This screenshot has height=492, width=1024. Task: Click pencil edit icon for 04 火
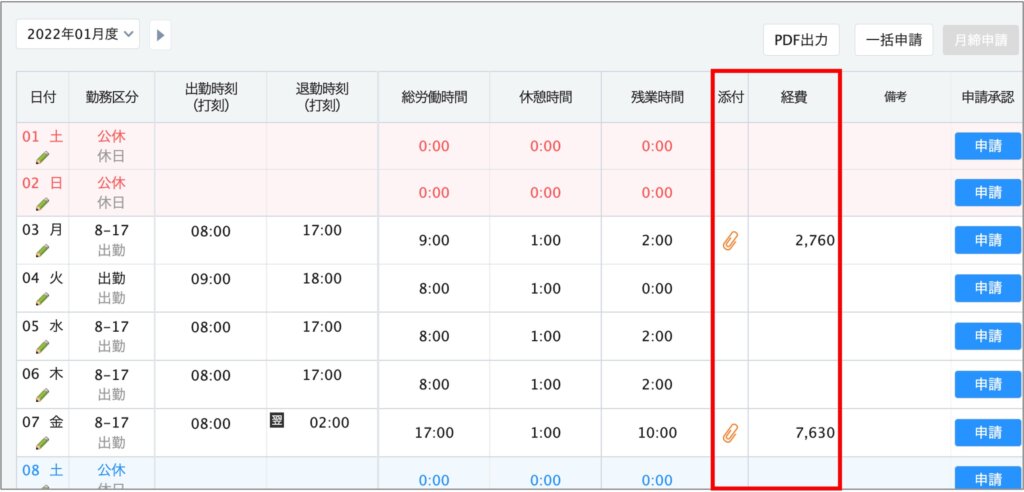click(42, 298)
